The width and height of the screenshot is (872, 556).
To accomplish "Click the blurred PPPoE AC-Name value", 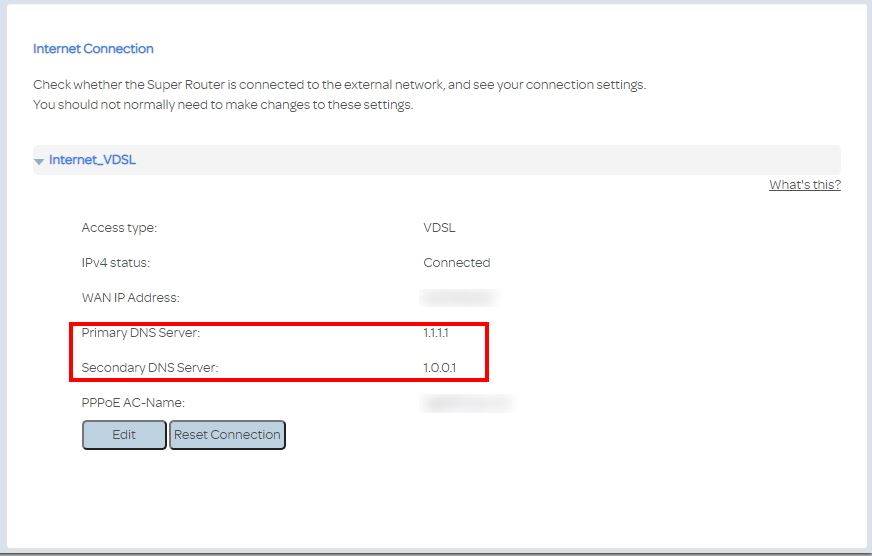I will pos(467,403).
